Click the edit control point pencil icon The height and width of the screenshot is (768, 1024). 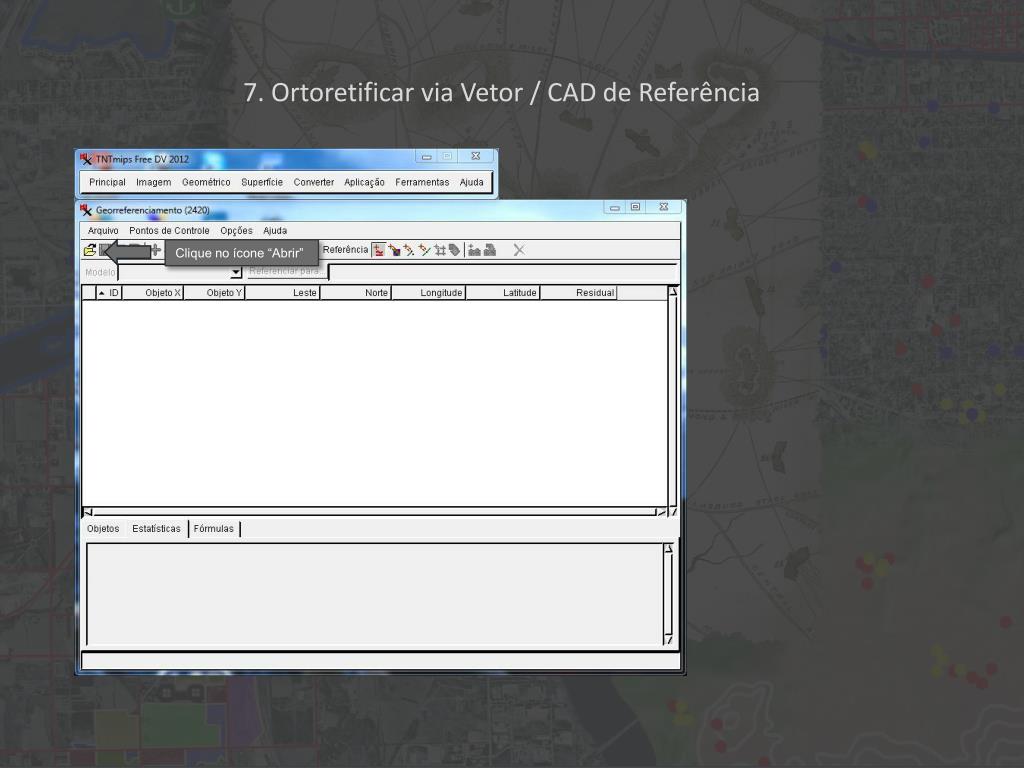(409, 250)
